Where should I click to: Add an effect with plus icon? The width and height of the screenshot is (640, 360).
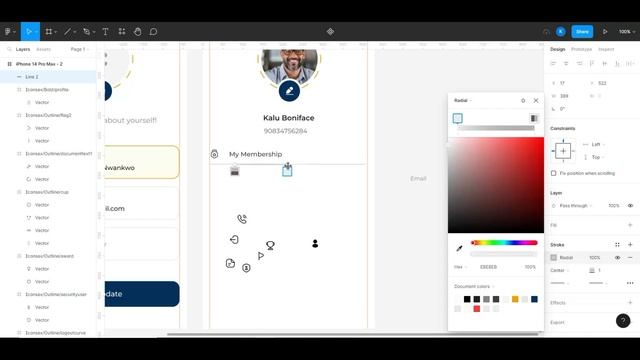(630, 302)
